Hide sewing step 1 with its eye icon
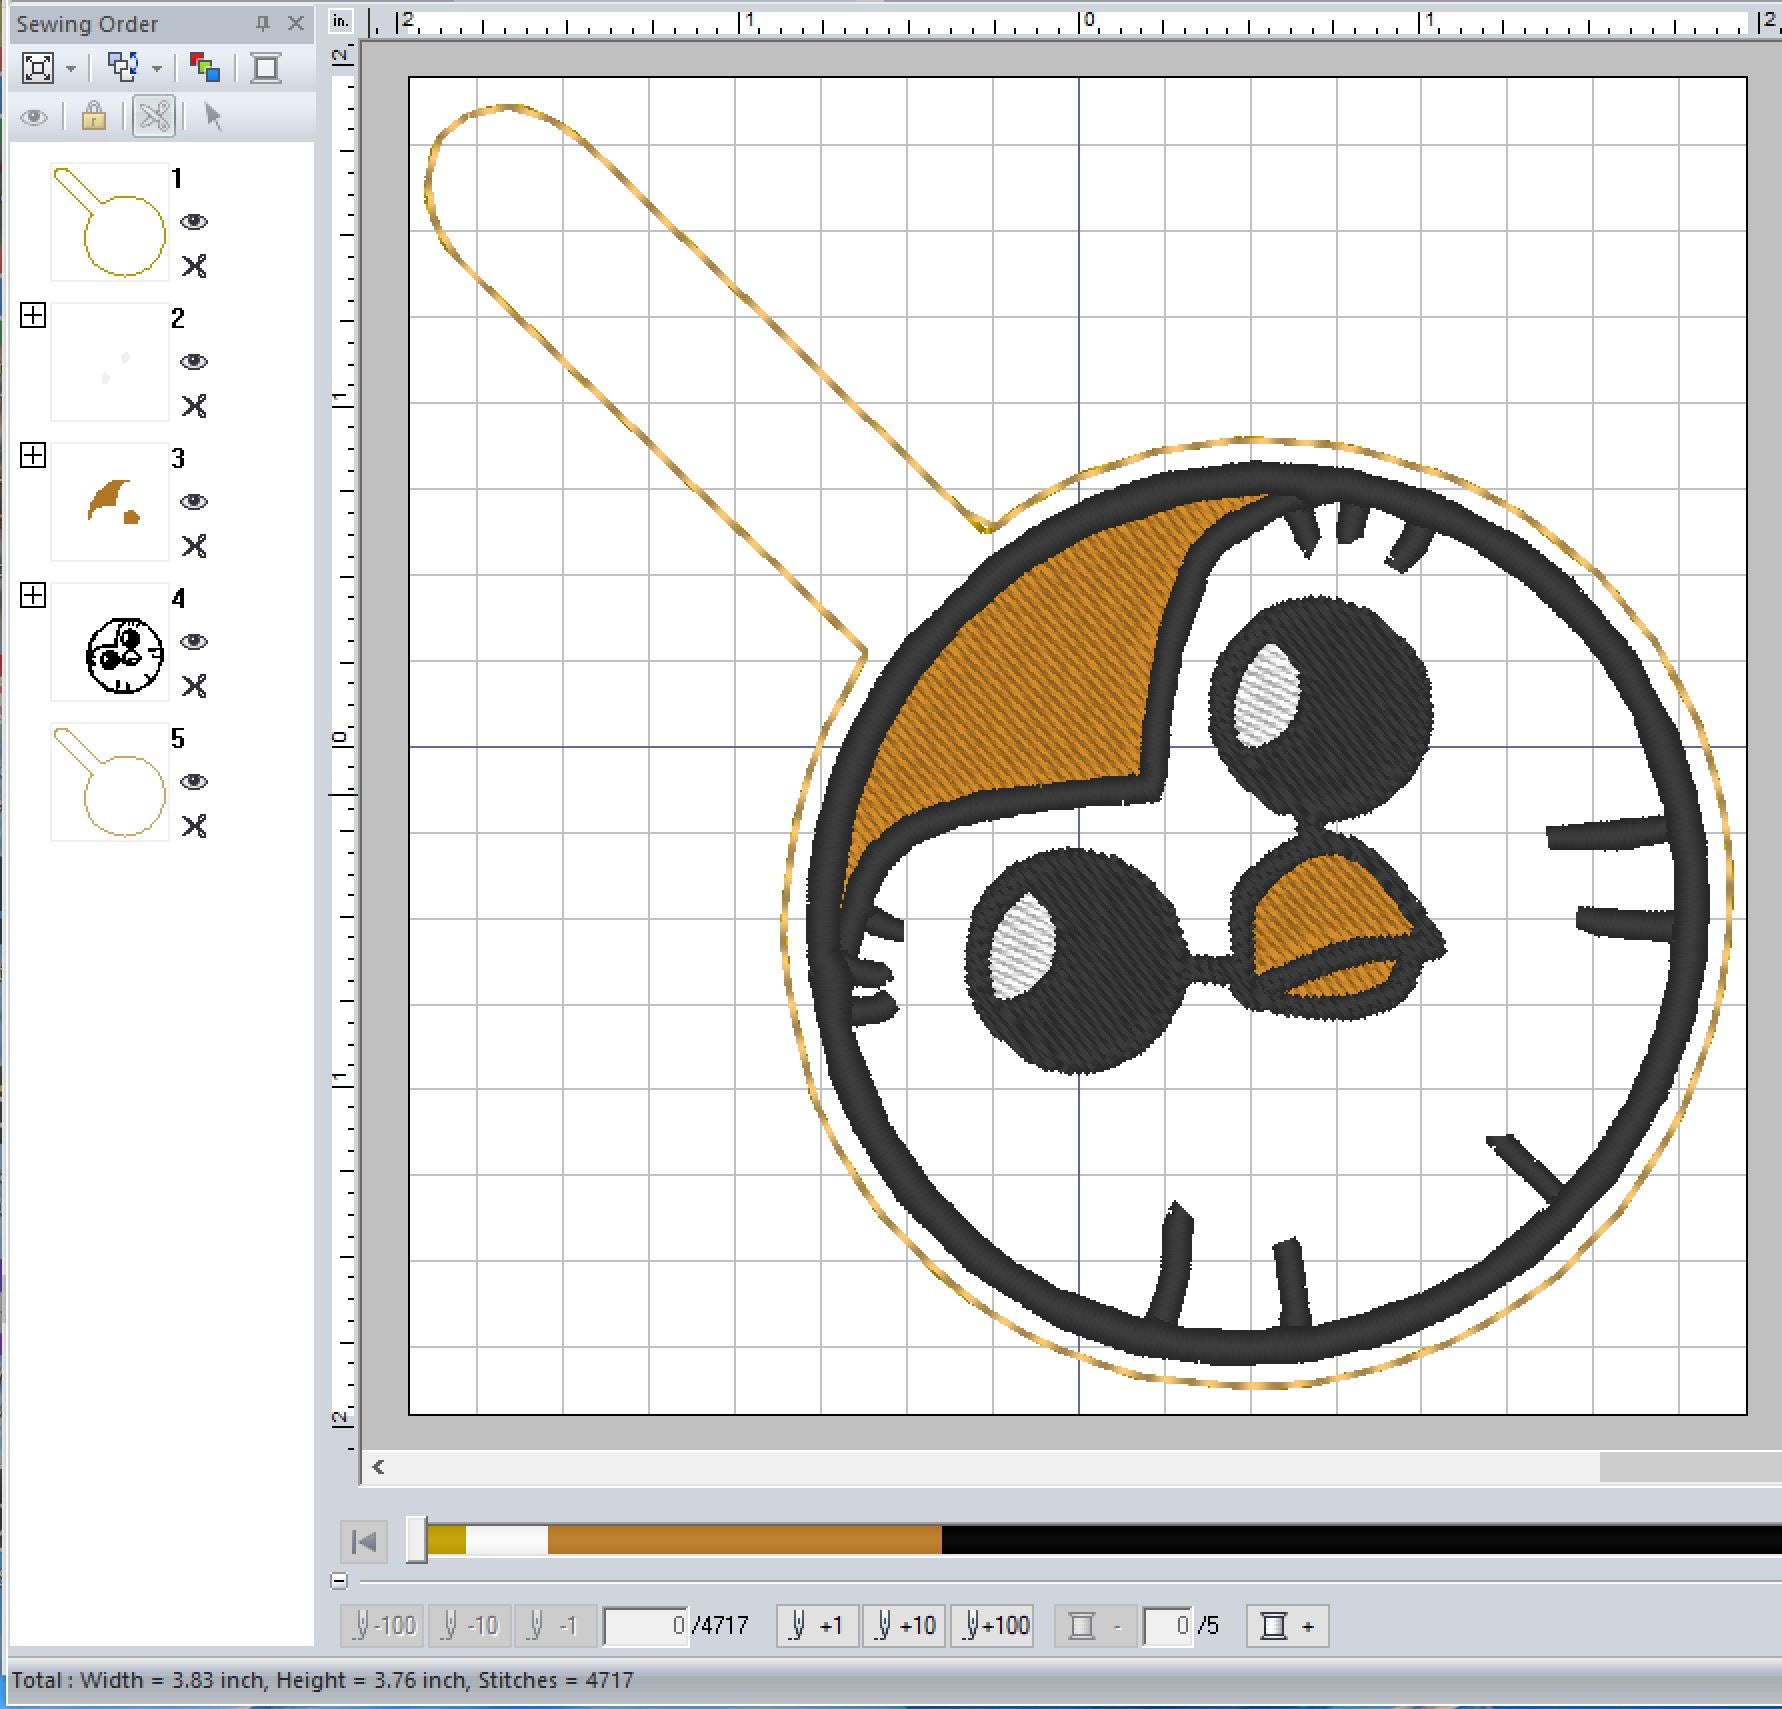Image resolution: width=1782 pixels, height=1709 pixels. (194, 222)
